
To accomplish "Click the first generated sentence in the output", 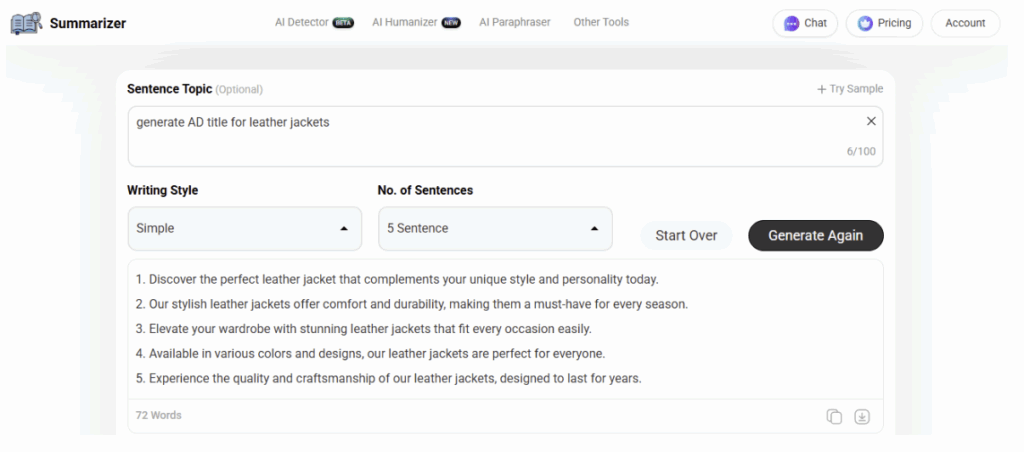I will pos(397,279).
